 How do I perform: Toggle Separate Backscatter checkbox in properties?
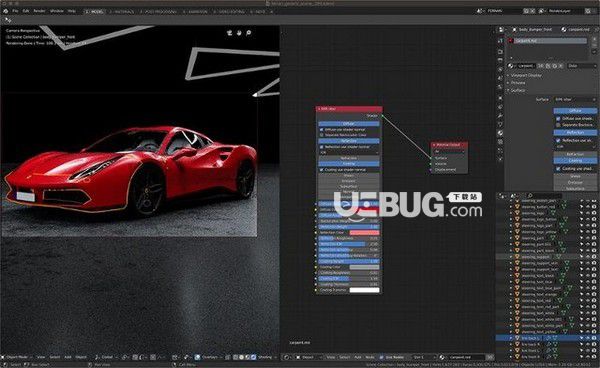(558, 125)
